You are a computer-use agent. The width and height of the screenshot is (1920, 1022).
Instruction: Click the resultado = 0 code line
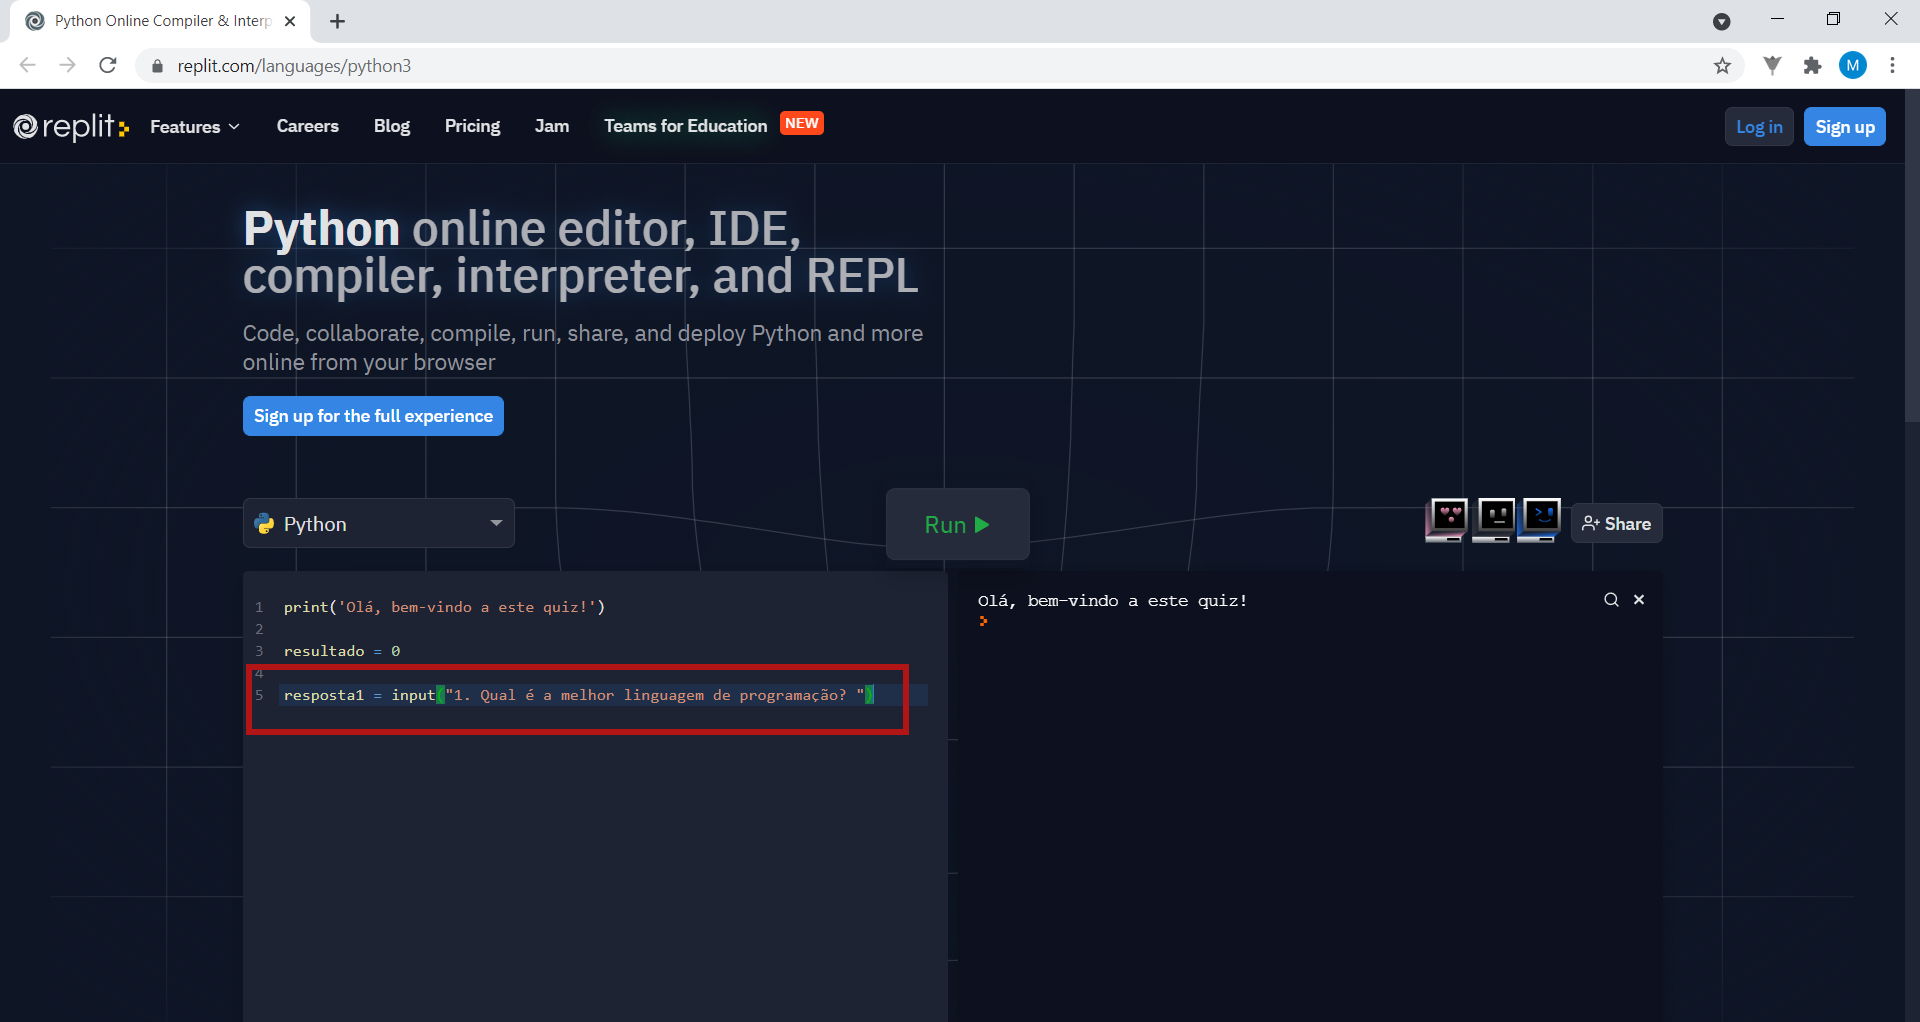(342, 651)
